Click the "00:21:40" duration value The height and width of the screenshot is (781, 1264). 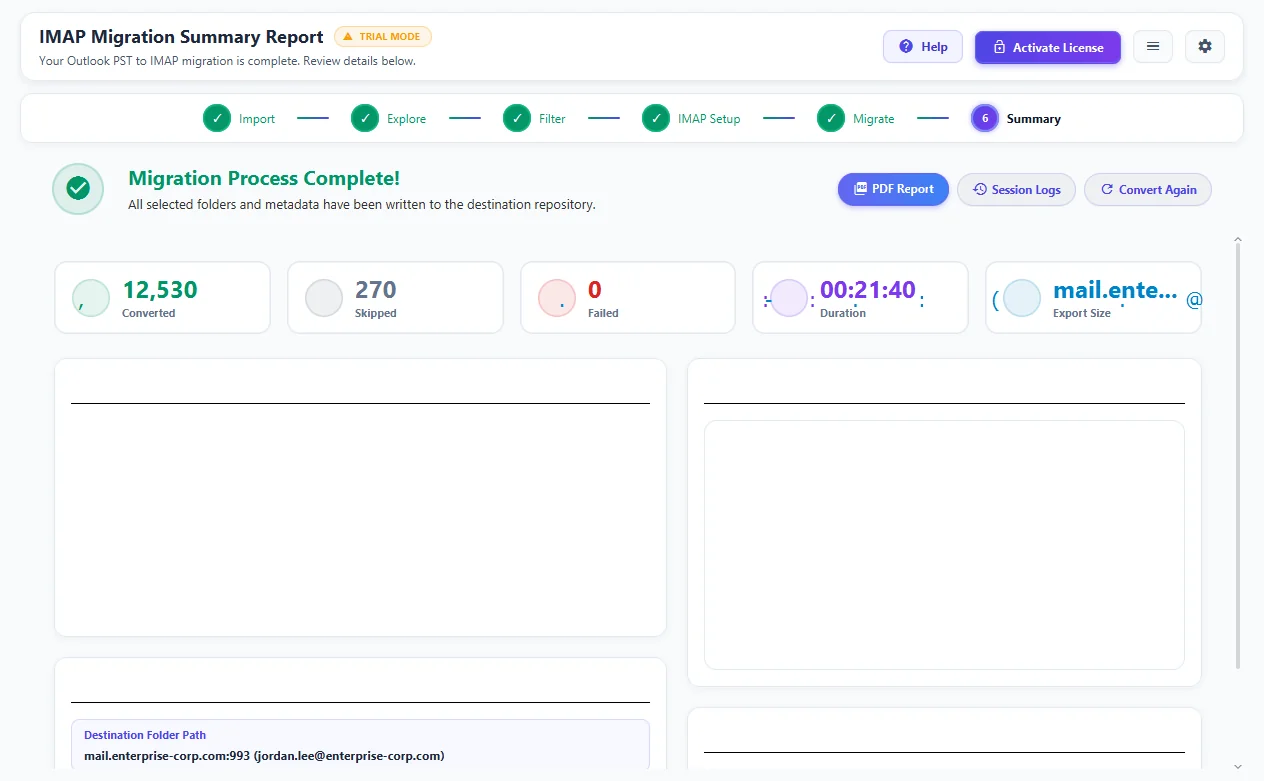pos(868,290)
